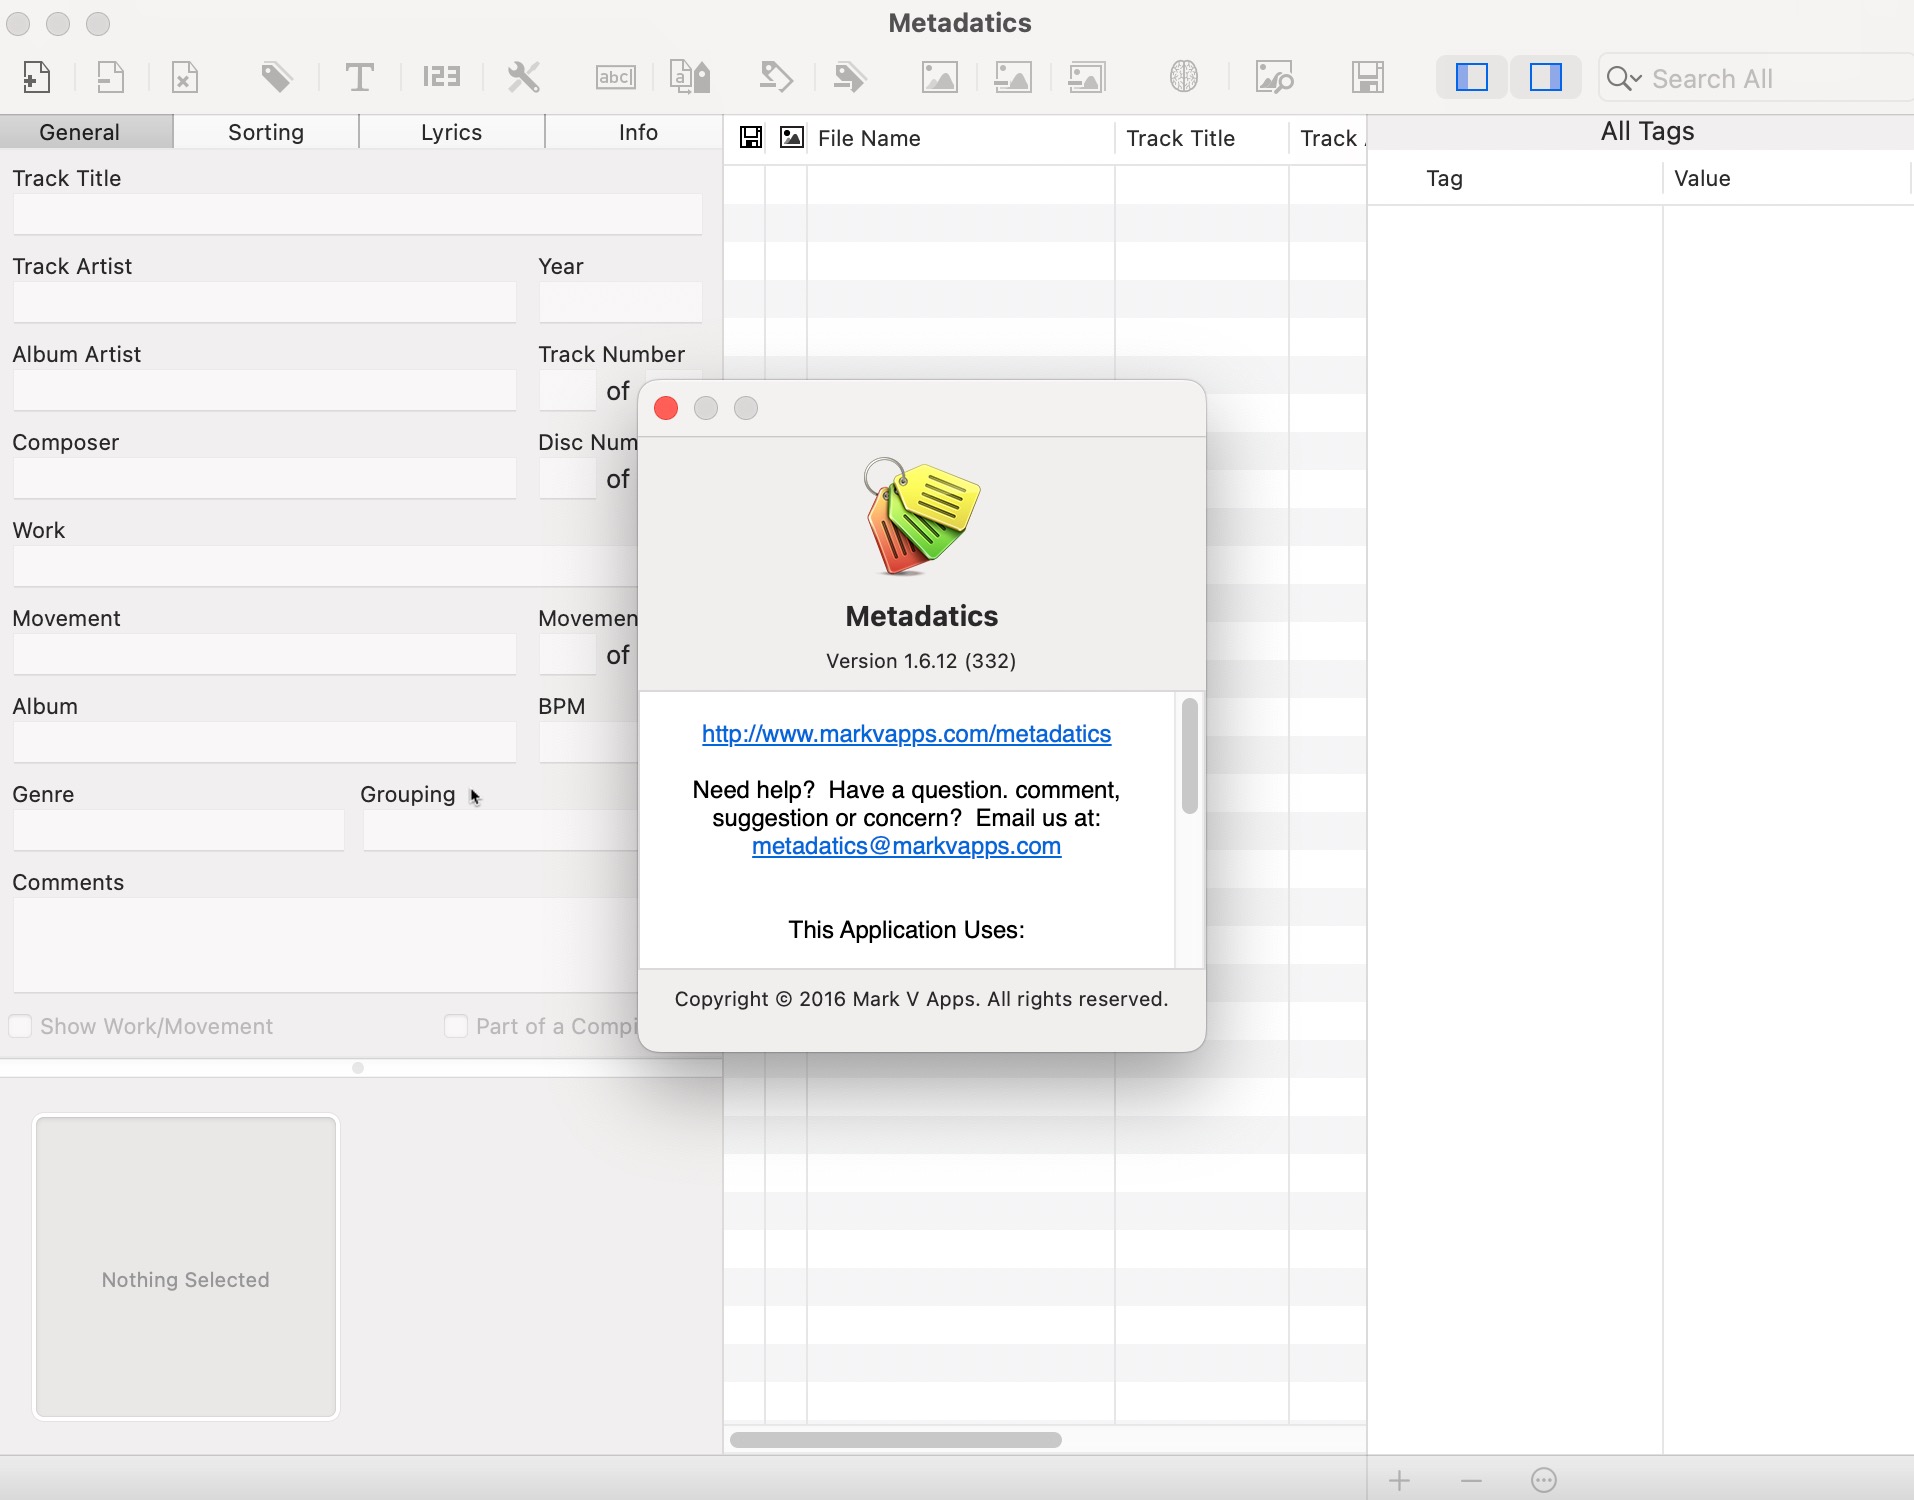Click the Track Number first box
This screenshot has height=1500, width=1914.
point(567,391)
